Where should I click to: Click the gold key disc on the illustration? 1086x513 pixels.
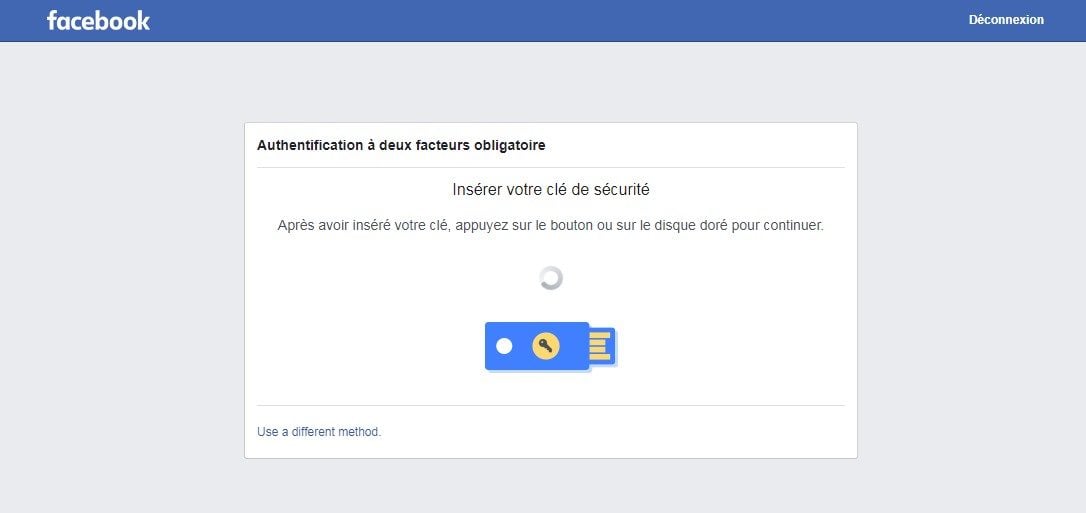click(546, 345)
